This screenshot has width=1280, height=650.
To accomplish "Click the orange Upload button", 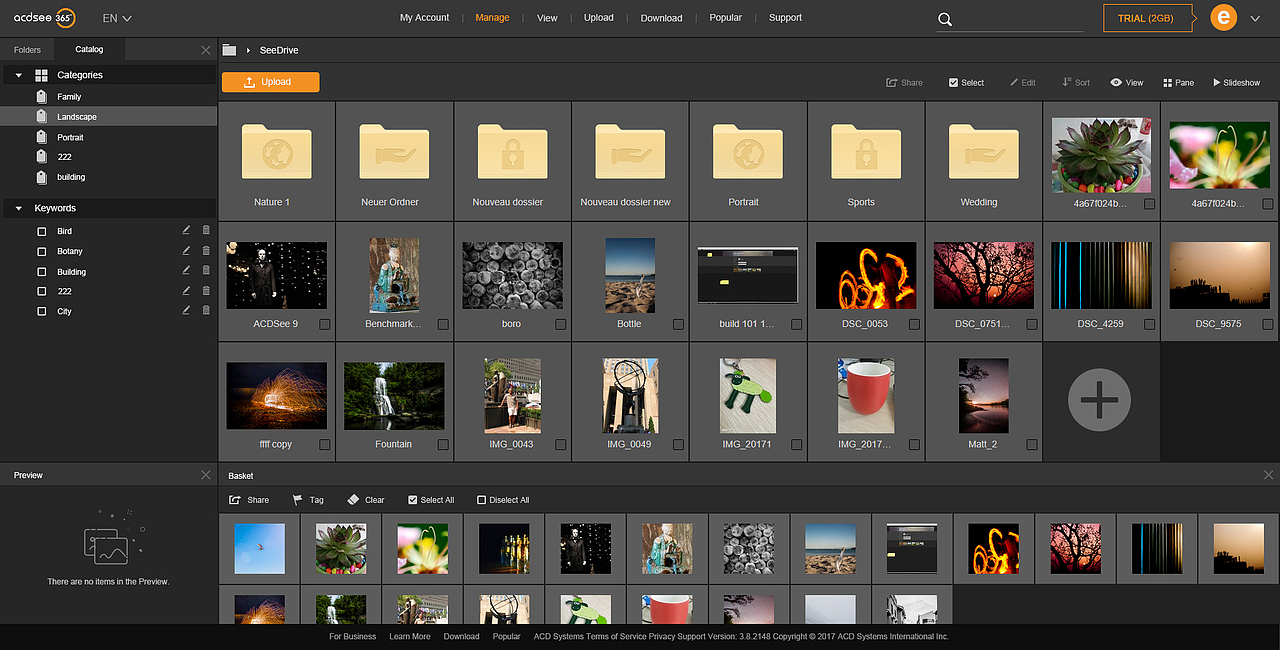I will pyautogui.click(x=271, y=82).
